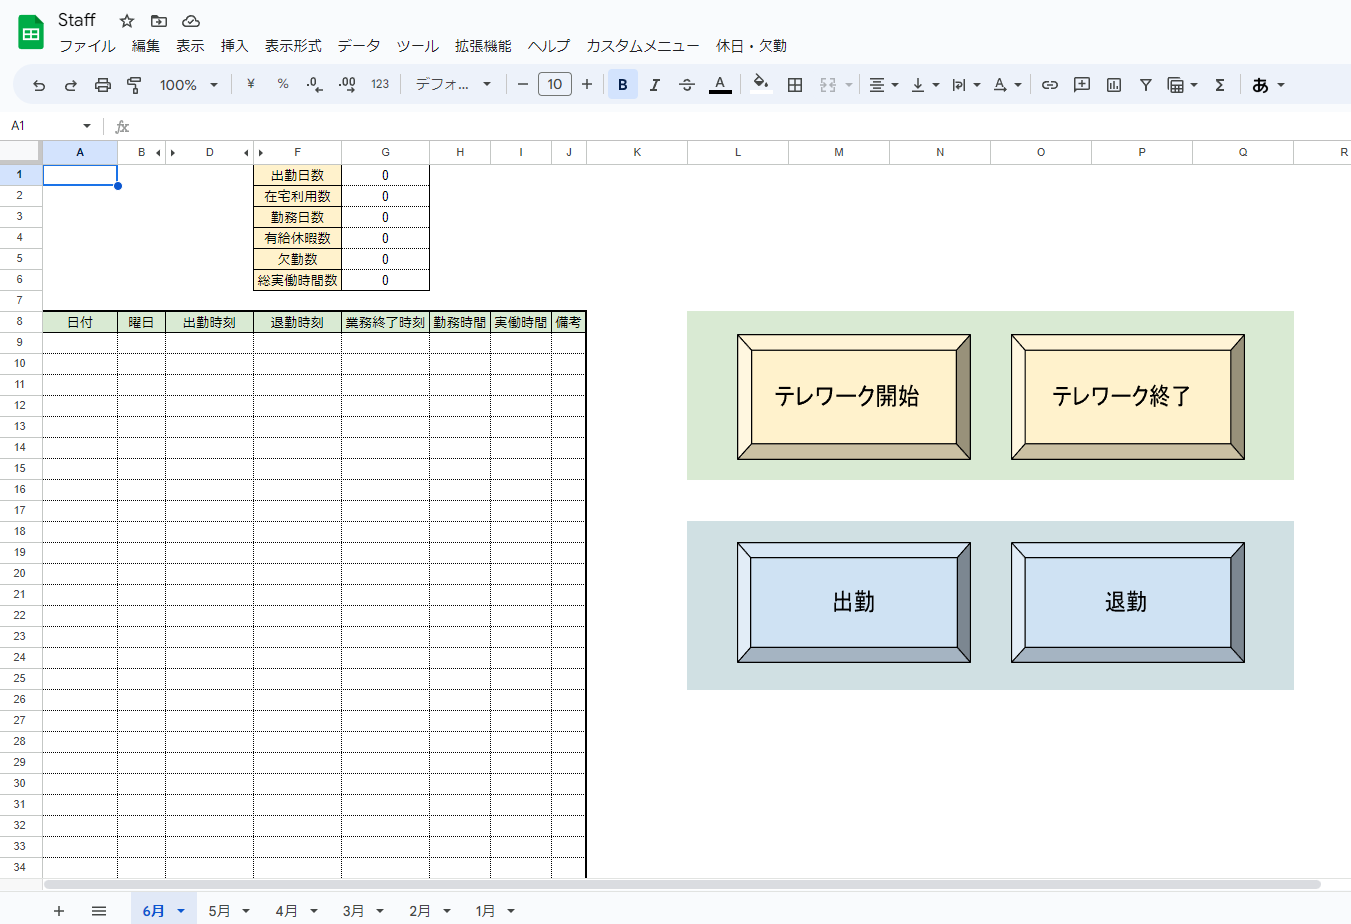Select the paint format tool
This screenshot has width=1351, height=924.
point(133,84)
